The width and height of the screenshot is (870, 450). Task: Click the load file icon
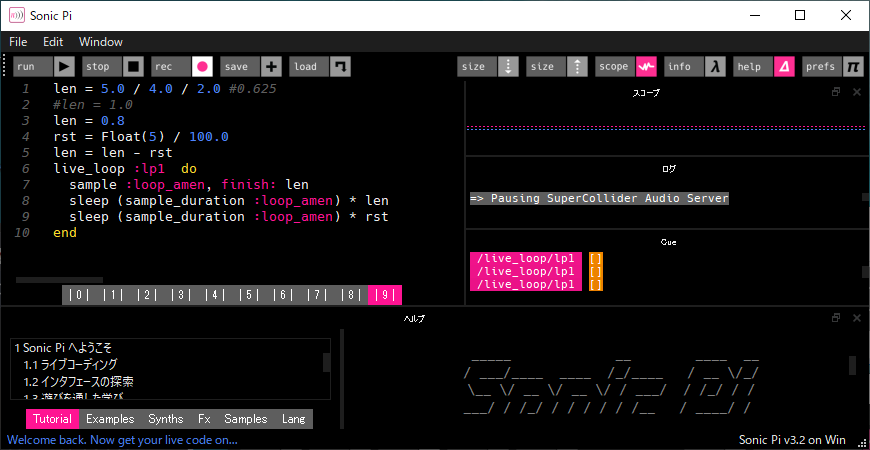point(341,67)
